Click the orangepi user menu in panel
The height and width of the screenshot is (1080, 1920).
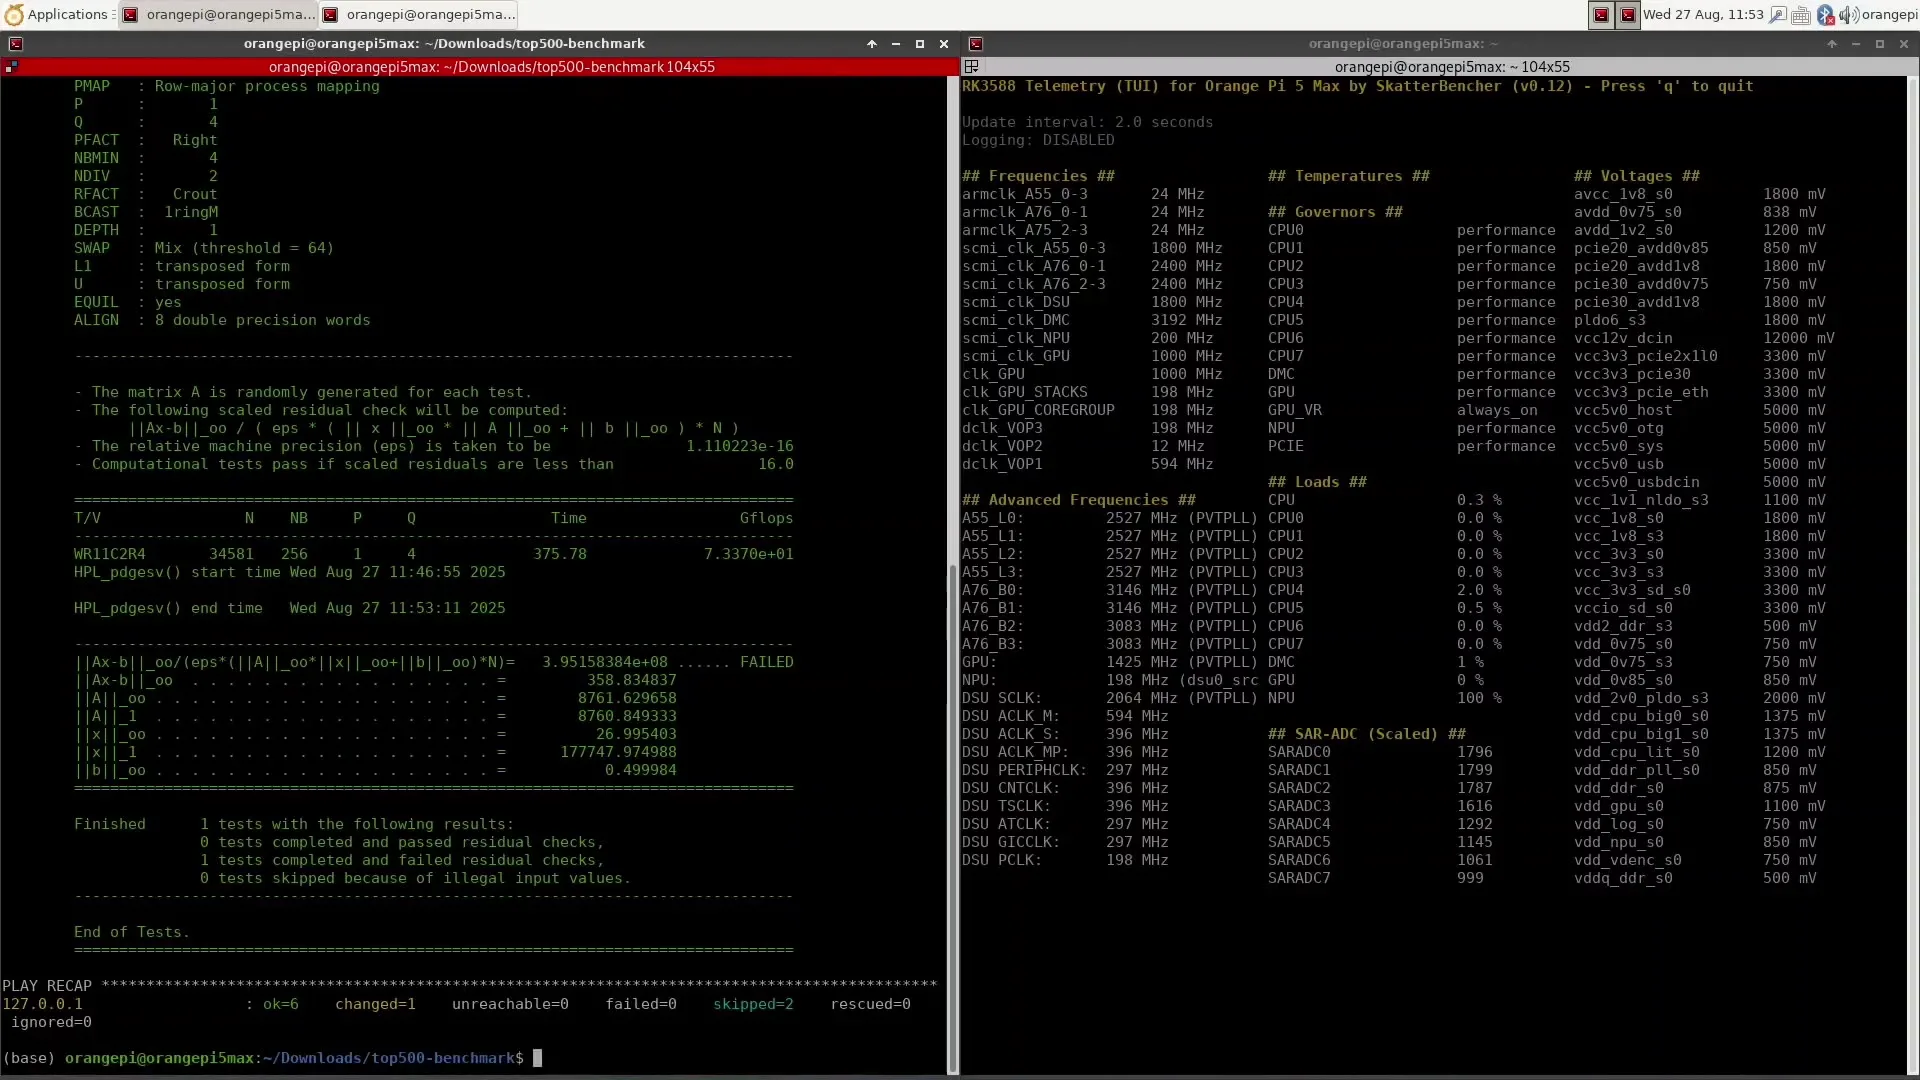pyautogui.click(x=1889, y=14)
